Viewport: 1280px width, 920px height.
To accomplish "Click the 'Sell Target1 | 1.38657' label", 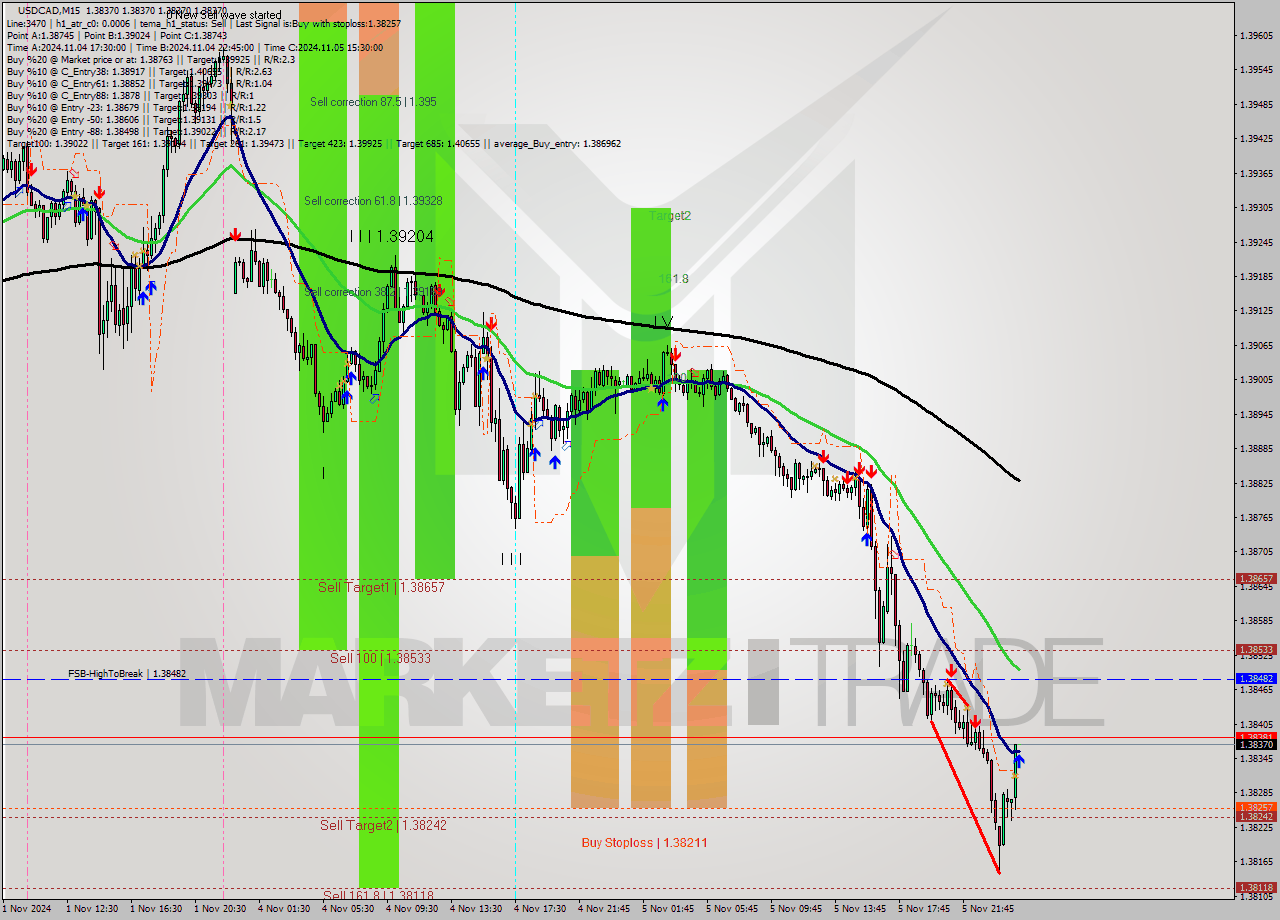I will click(381, 587).
